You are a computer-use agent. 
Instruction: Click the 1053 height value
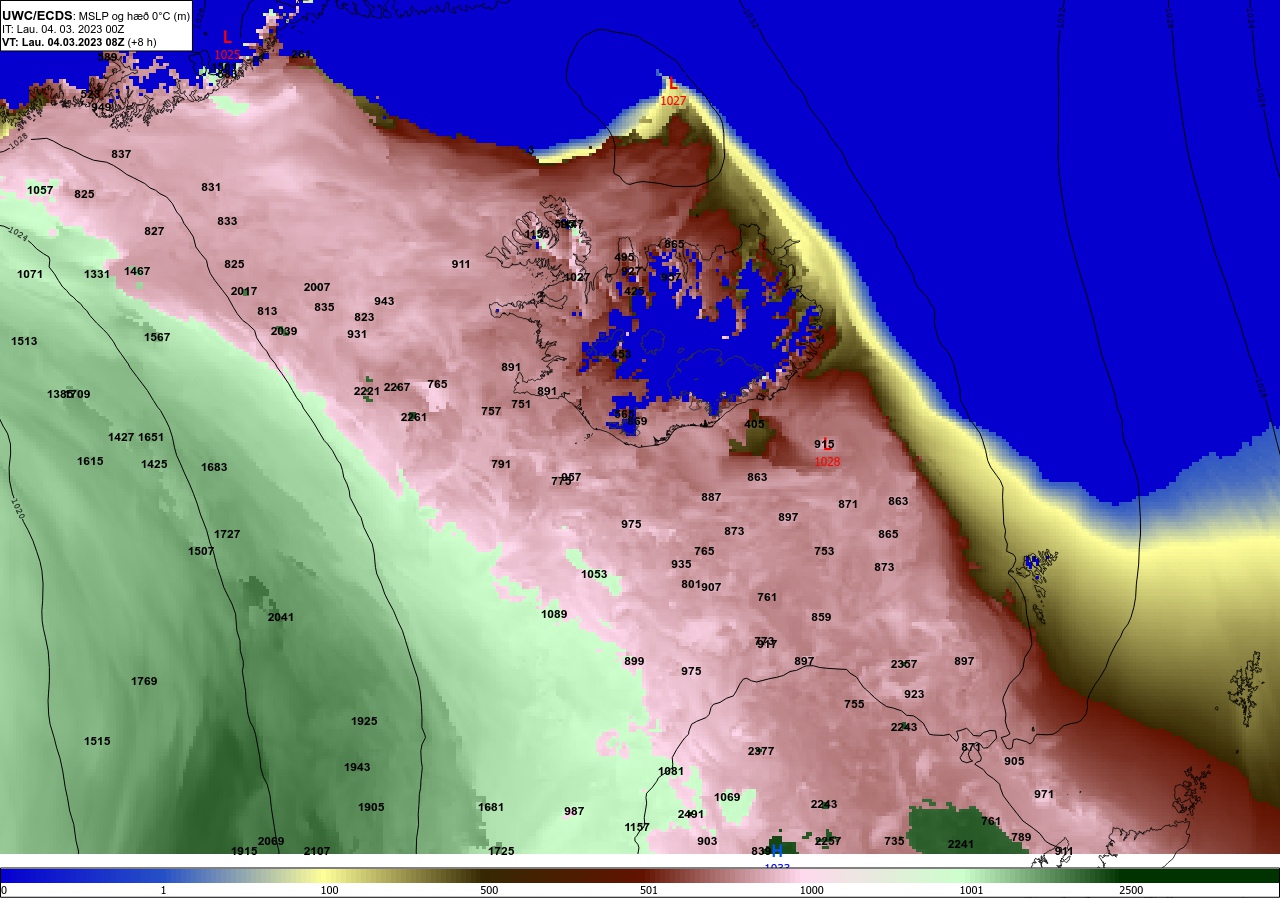click(x=594, y=574)
